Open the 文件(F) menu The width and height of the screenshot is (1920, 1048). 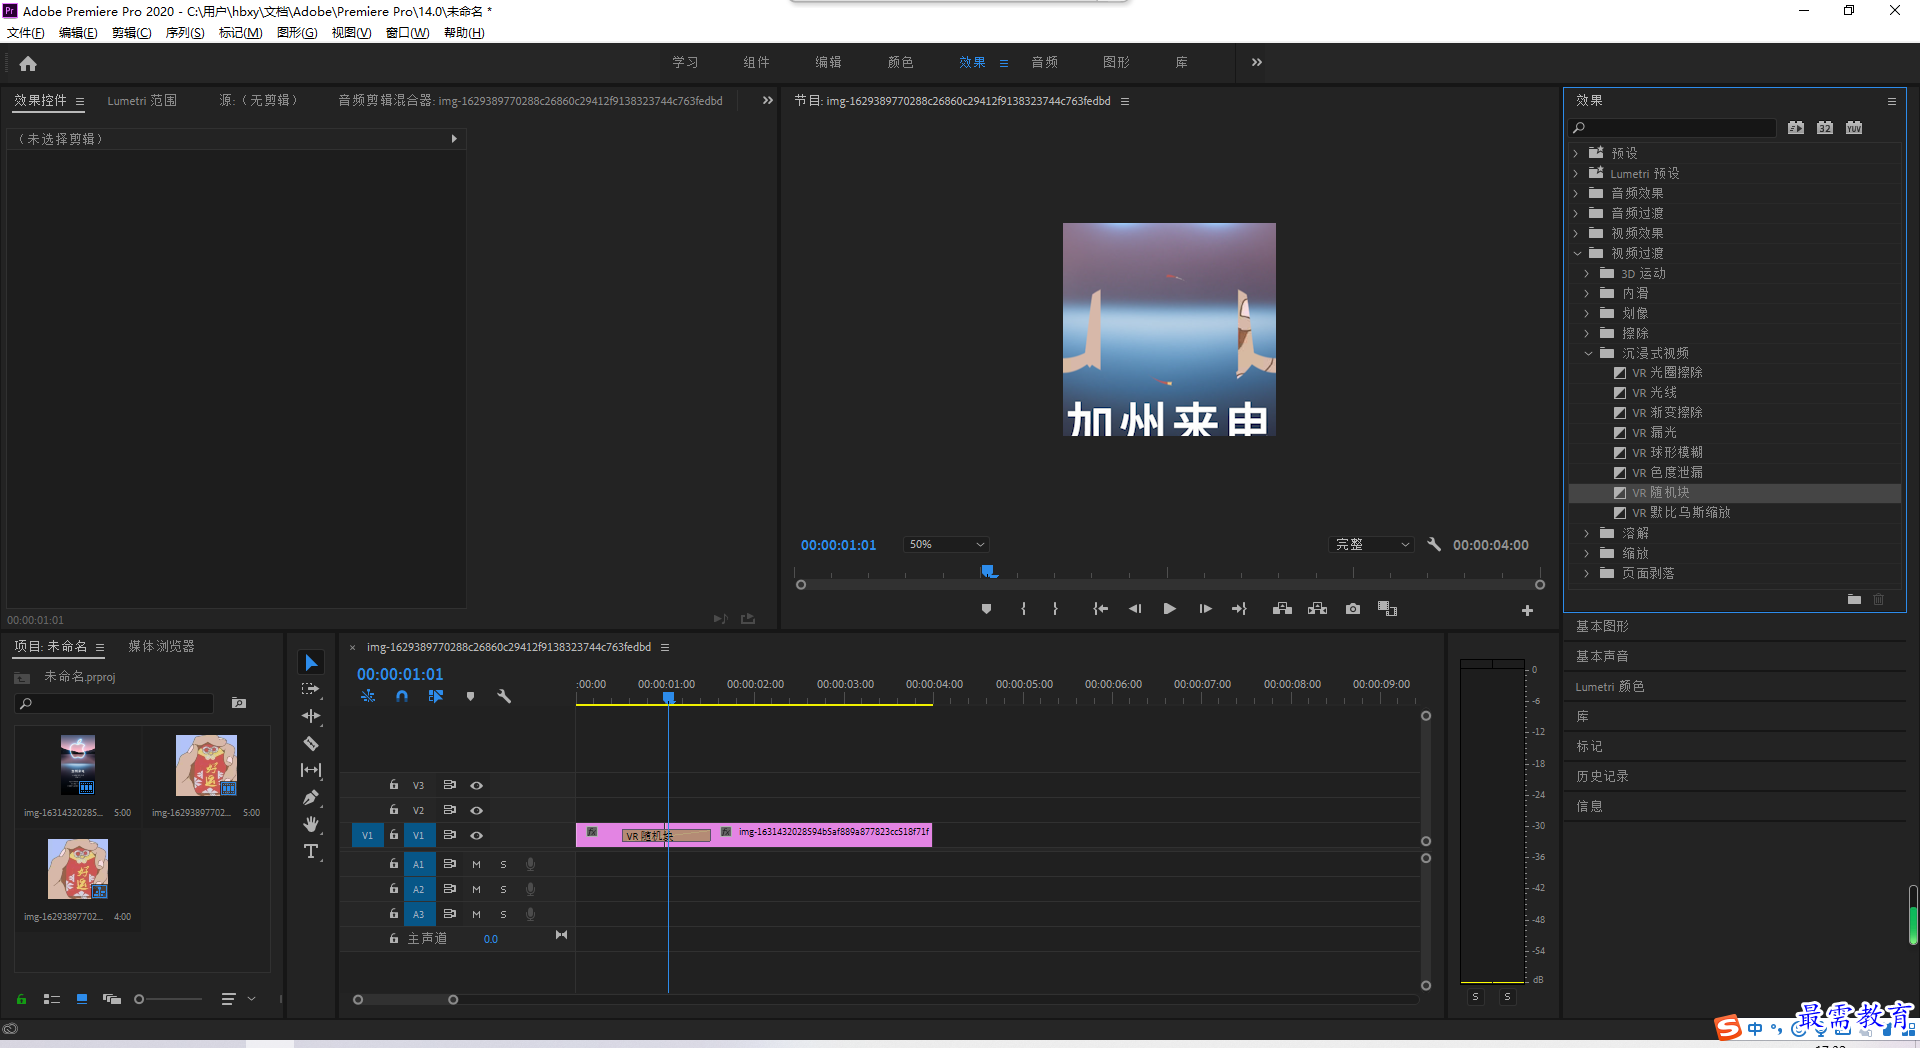coord(26,33)
